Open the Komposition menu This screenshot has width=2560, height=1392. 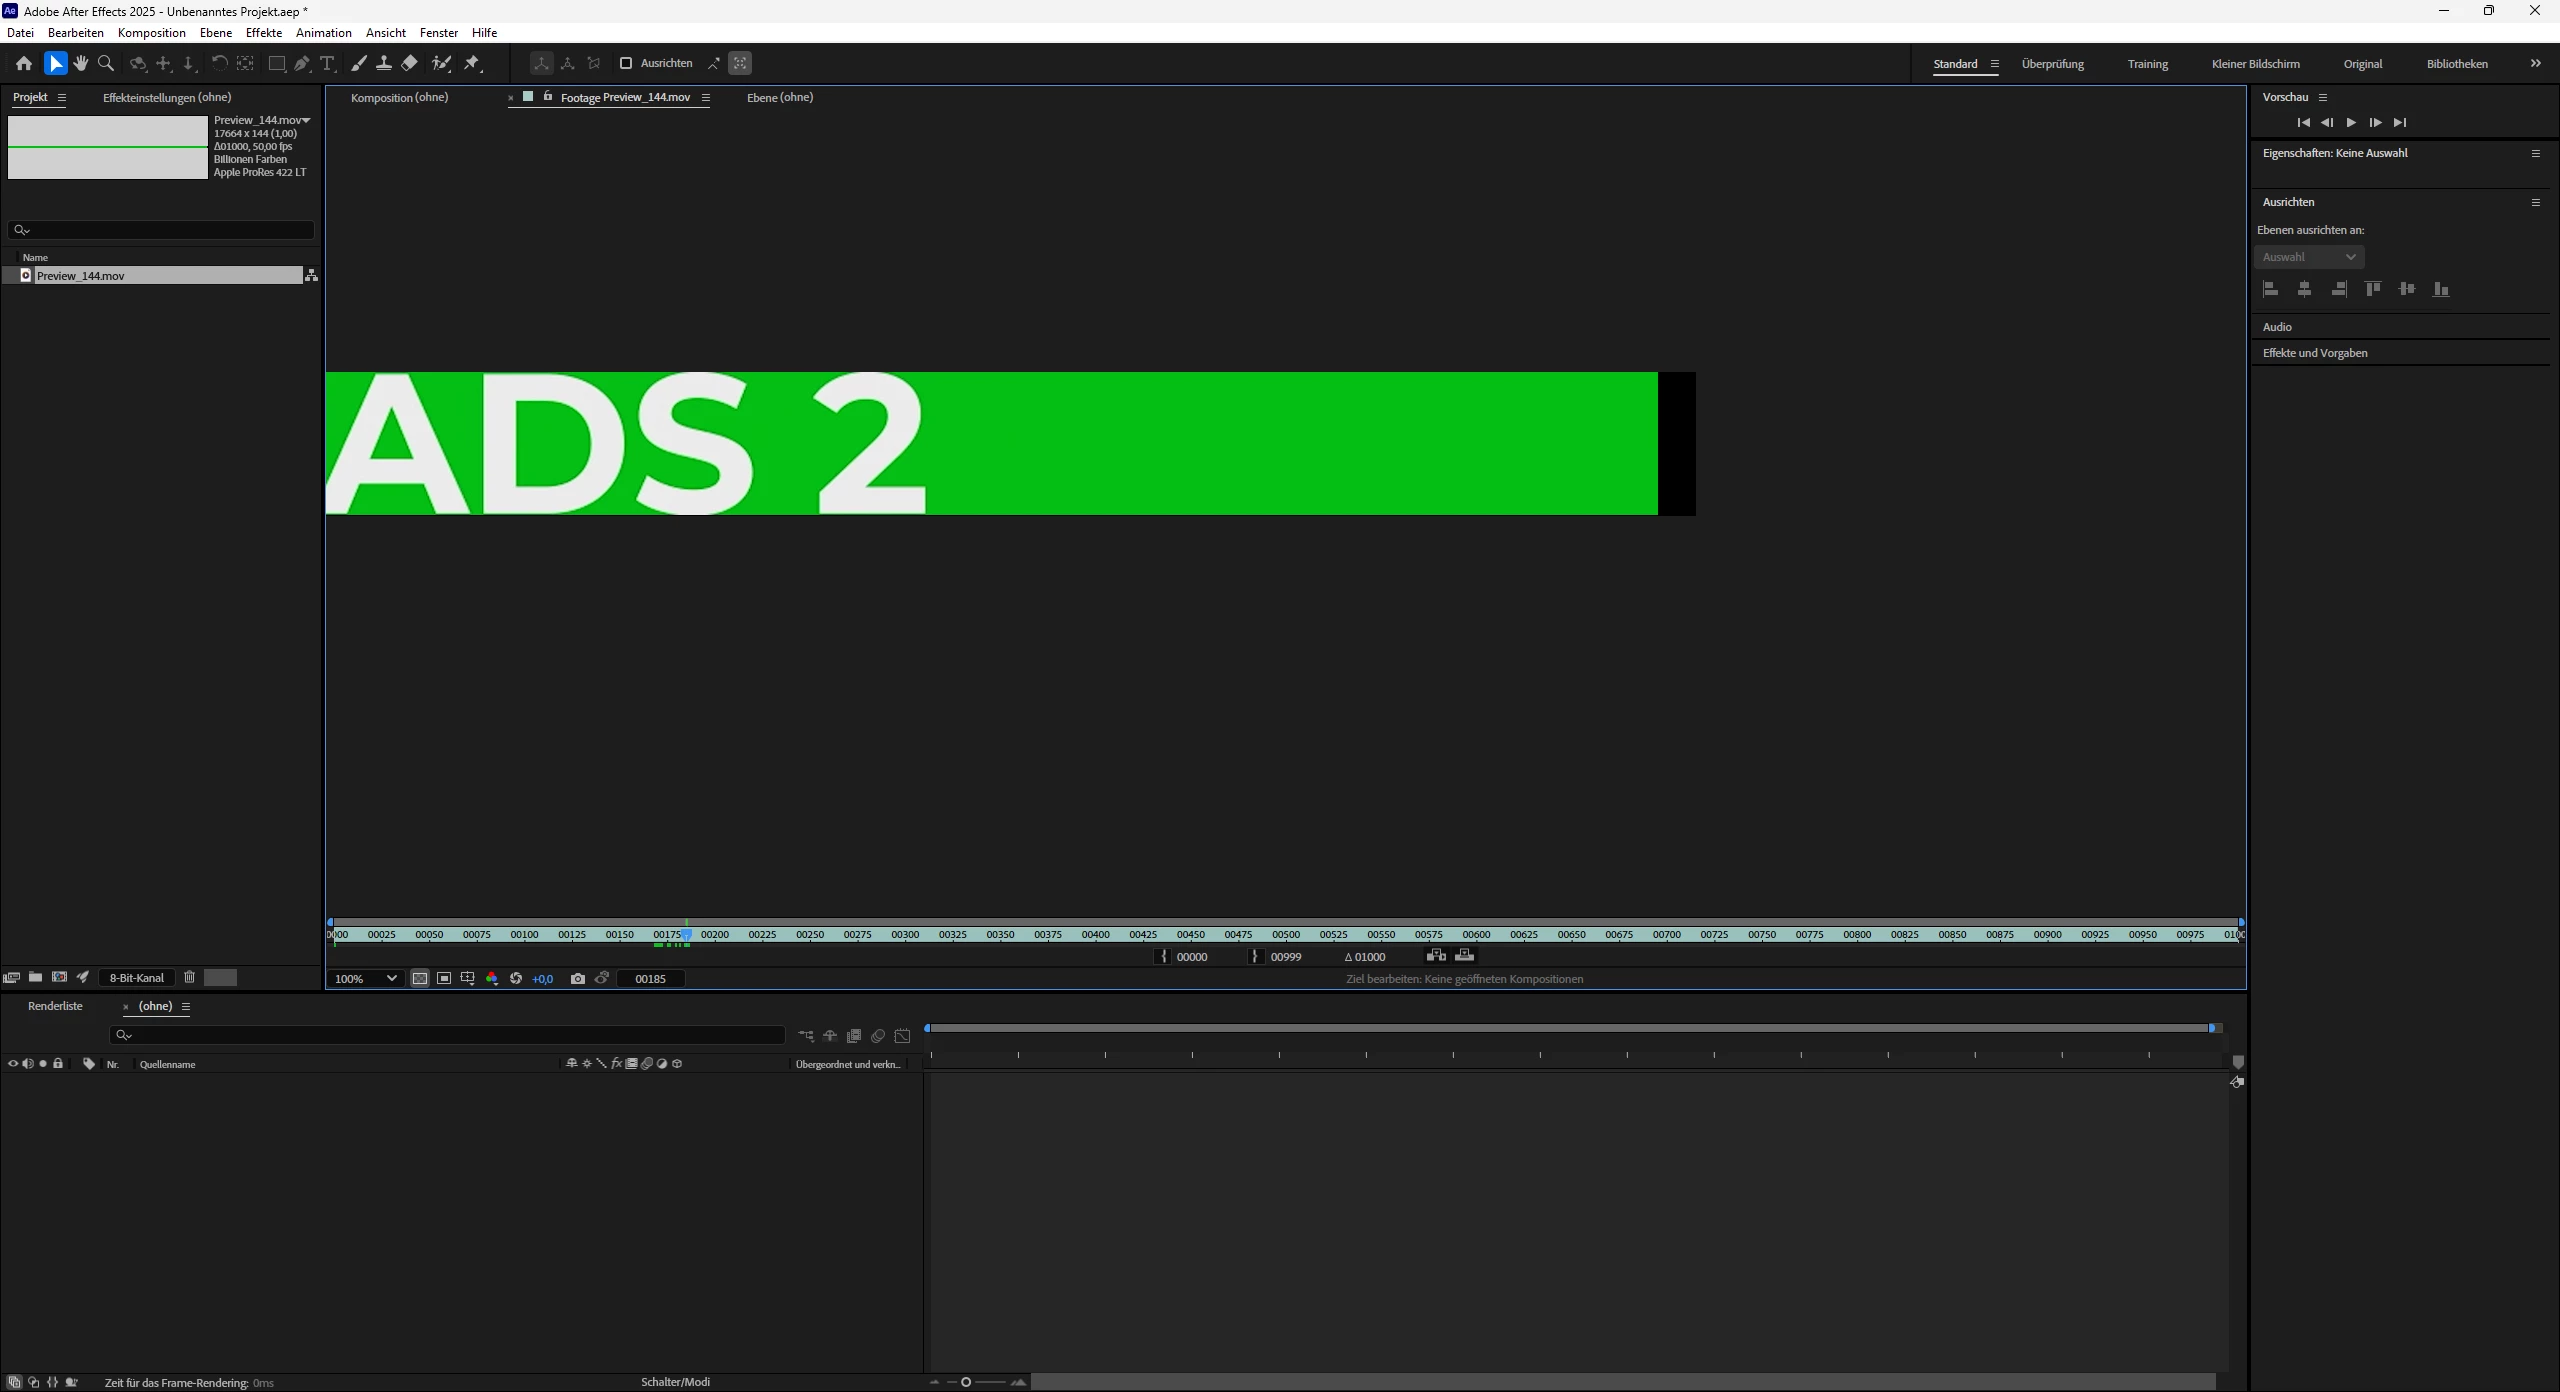click(151, 33)
